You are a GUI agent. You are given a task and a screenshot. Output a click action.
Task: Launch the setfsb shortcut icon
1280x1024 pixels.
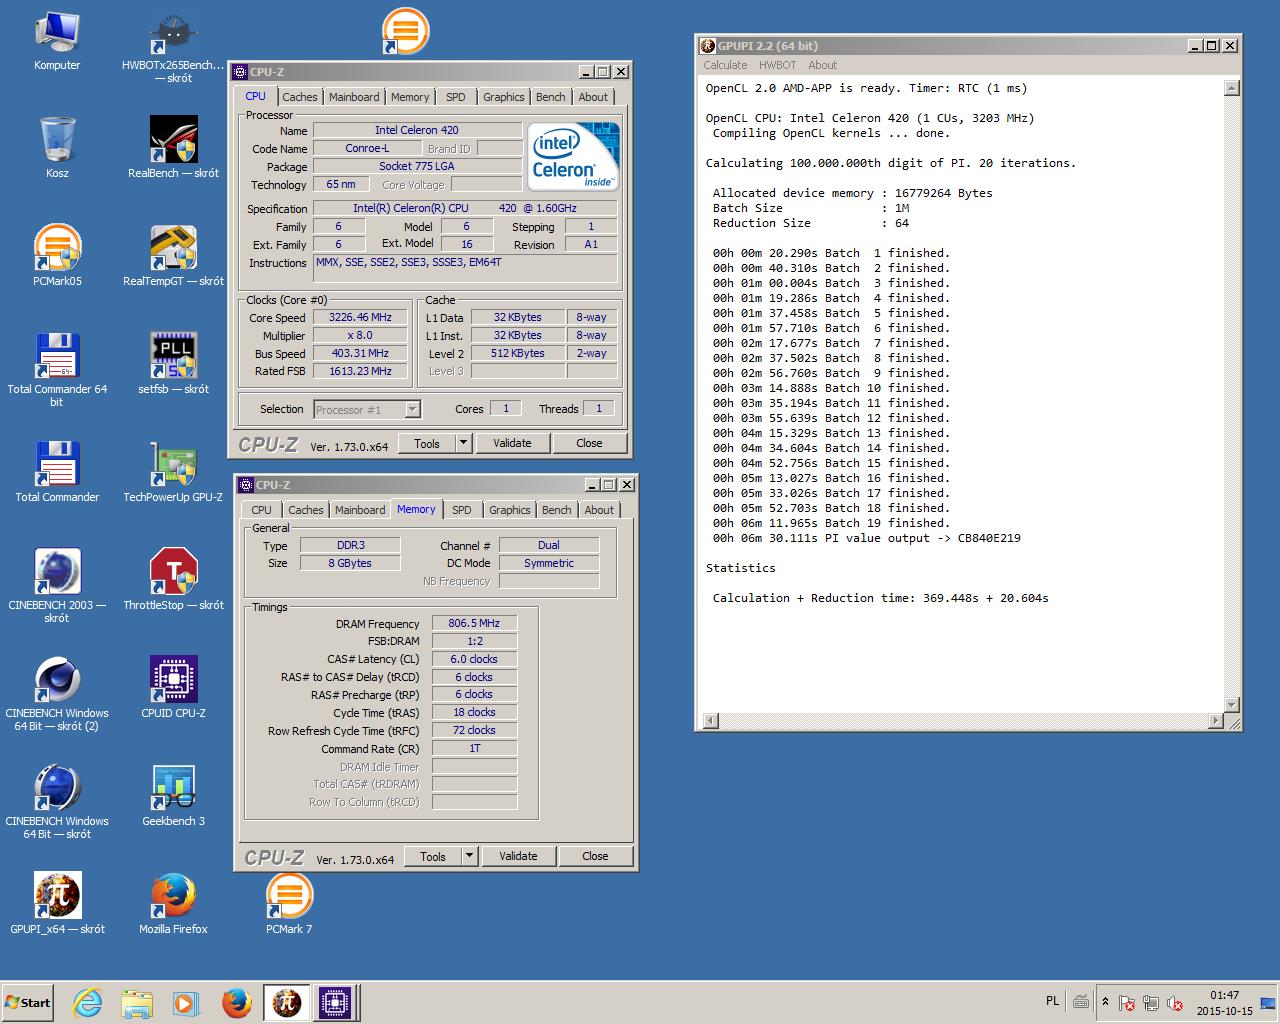[x=173, y=363]
